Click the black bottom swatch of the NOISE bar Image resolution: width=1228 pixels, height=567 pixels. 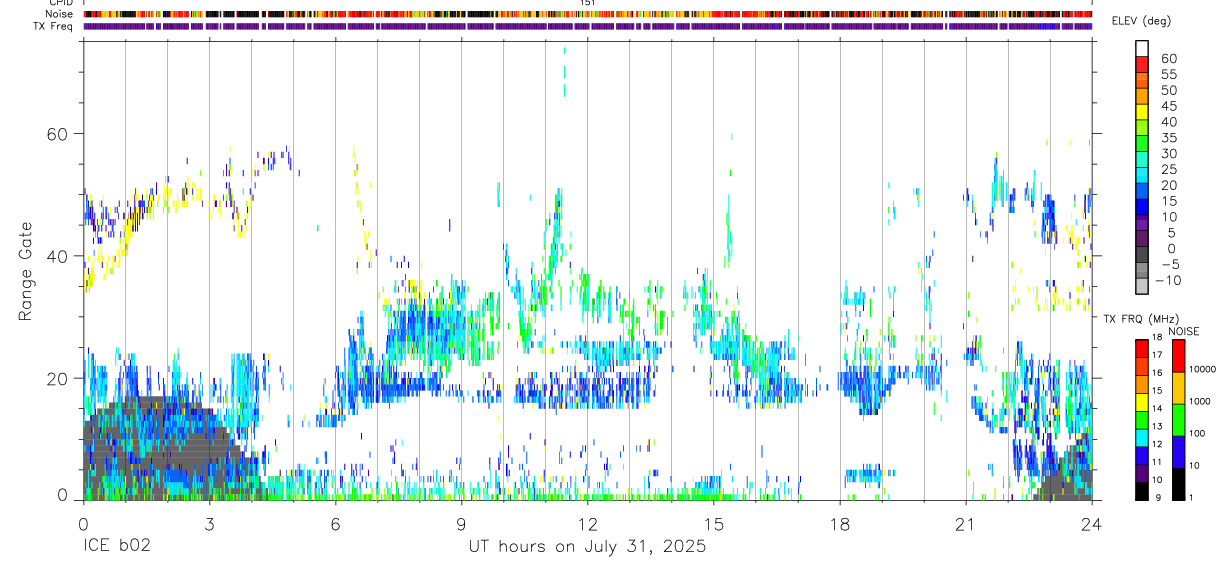point(1178,484)
